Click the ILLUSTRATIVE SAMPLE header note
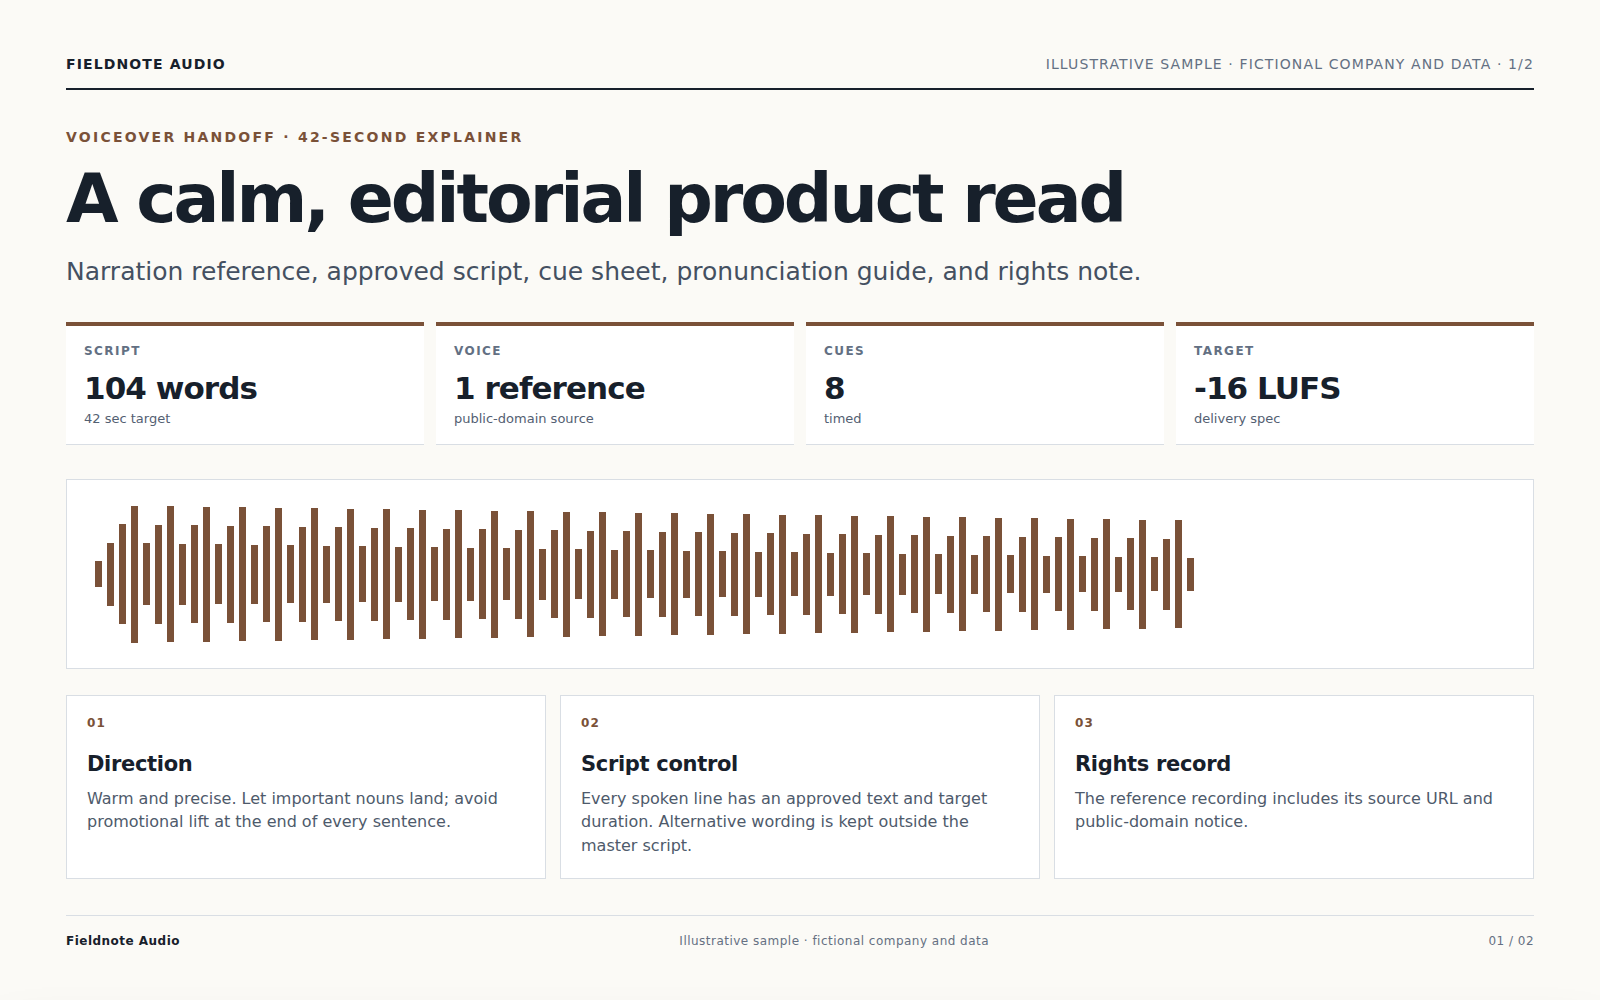 pyautogui.click(x=1289, y=64)
